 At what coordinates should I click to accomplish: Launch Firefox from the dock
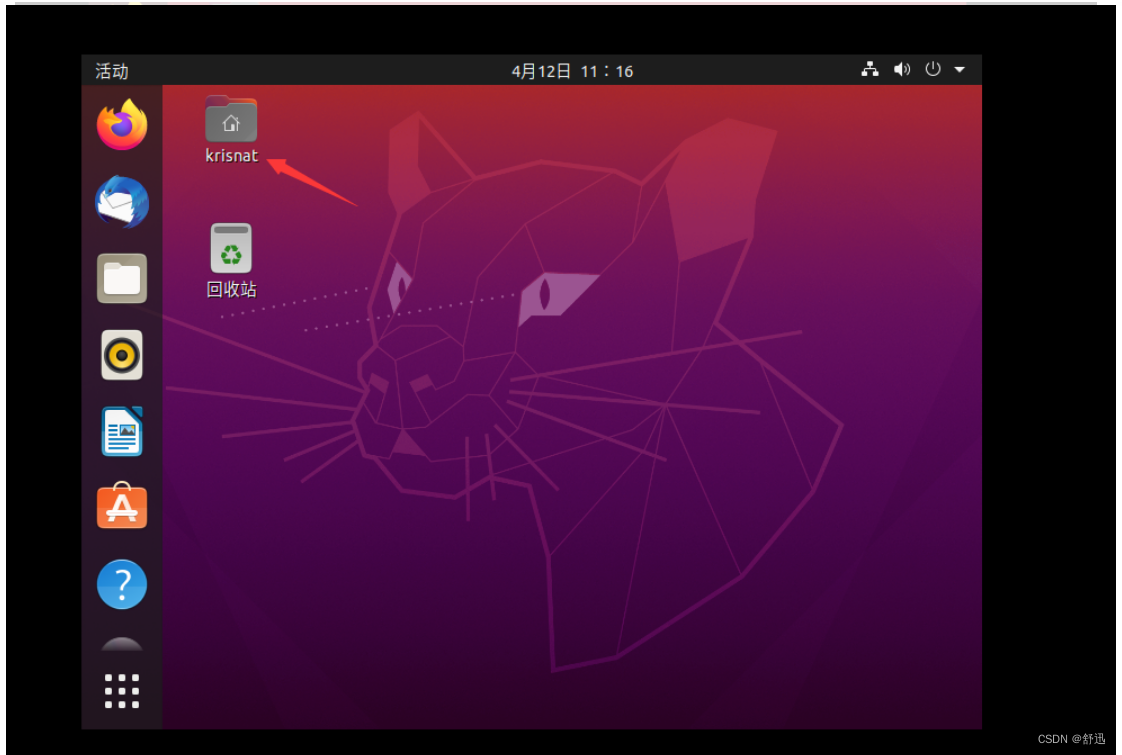pos(121,124)
